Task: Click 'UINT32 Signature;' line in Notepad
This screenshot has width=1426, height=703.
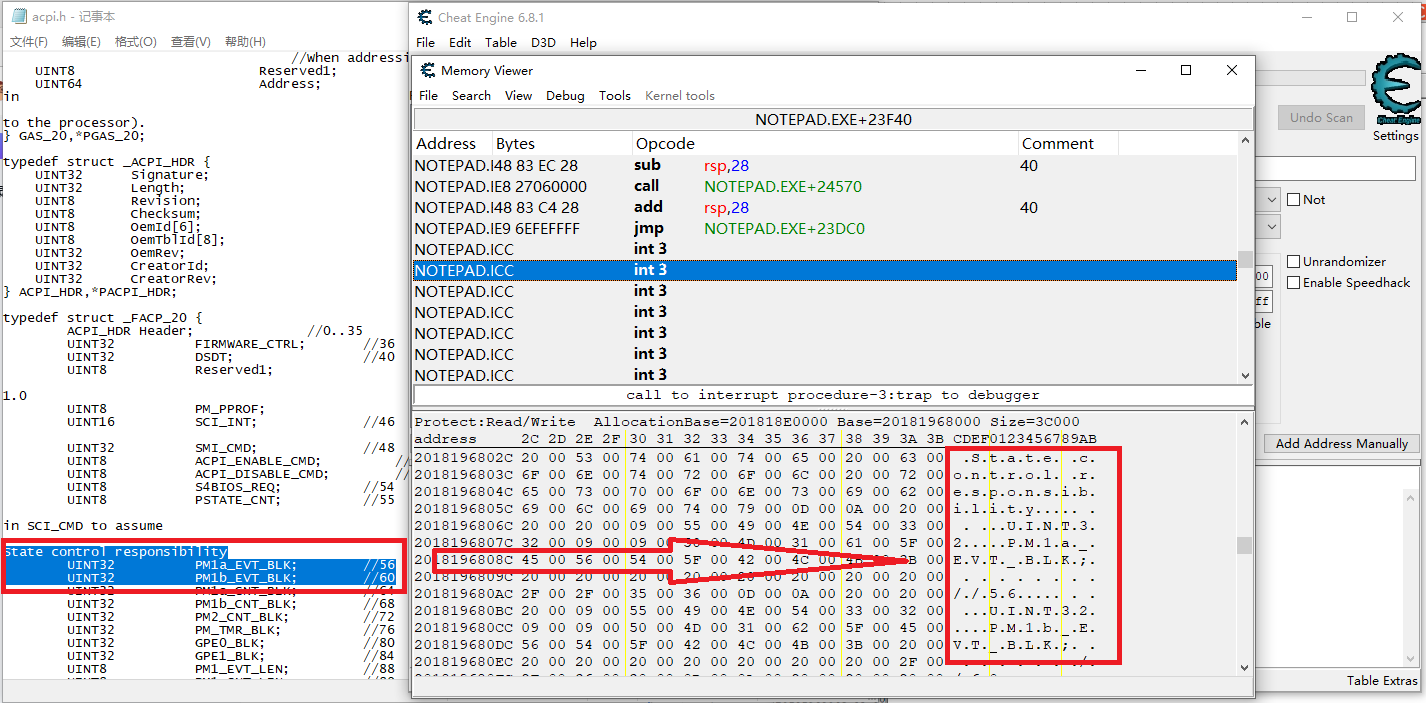Action: point(122,174)
